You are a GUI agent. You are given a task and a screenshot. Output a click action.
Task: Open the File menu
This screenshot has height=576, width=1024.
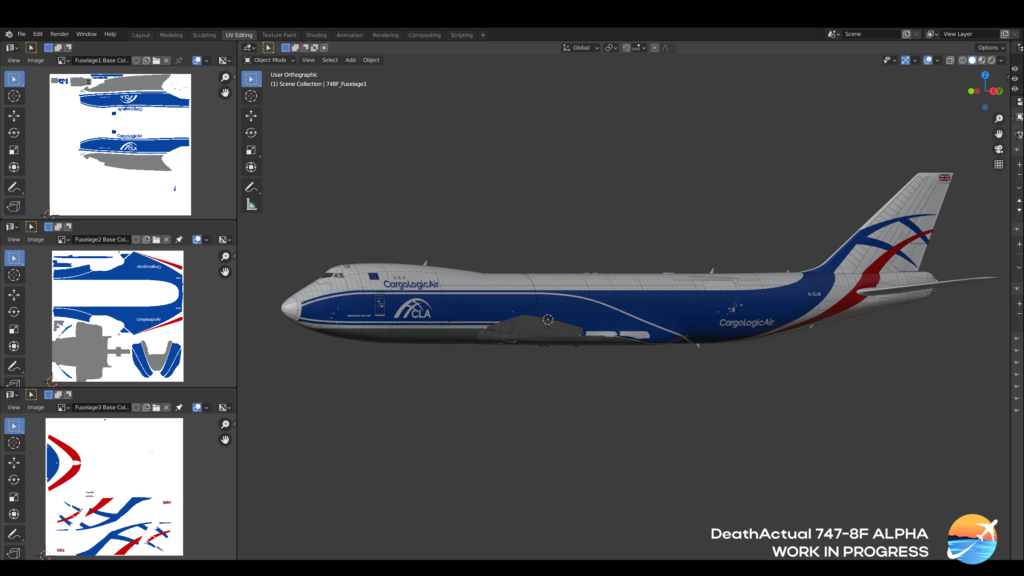[22, 34]
